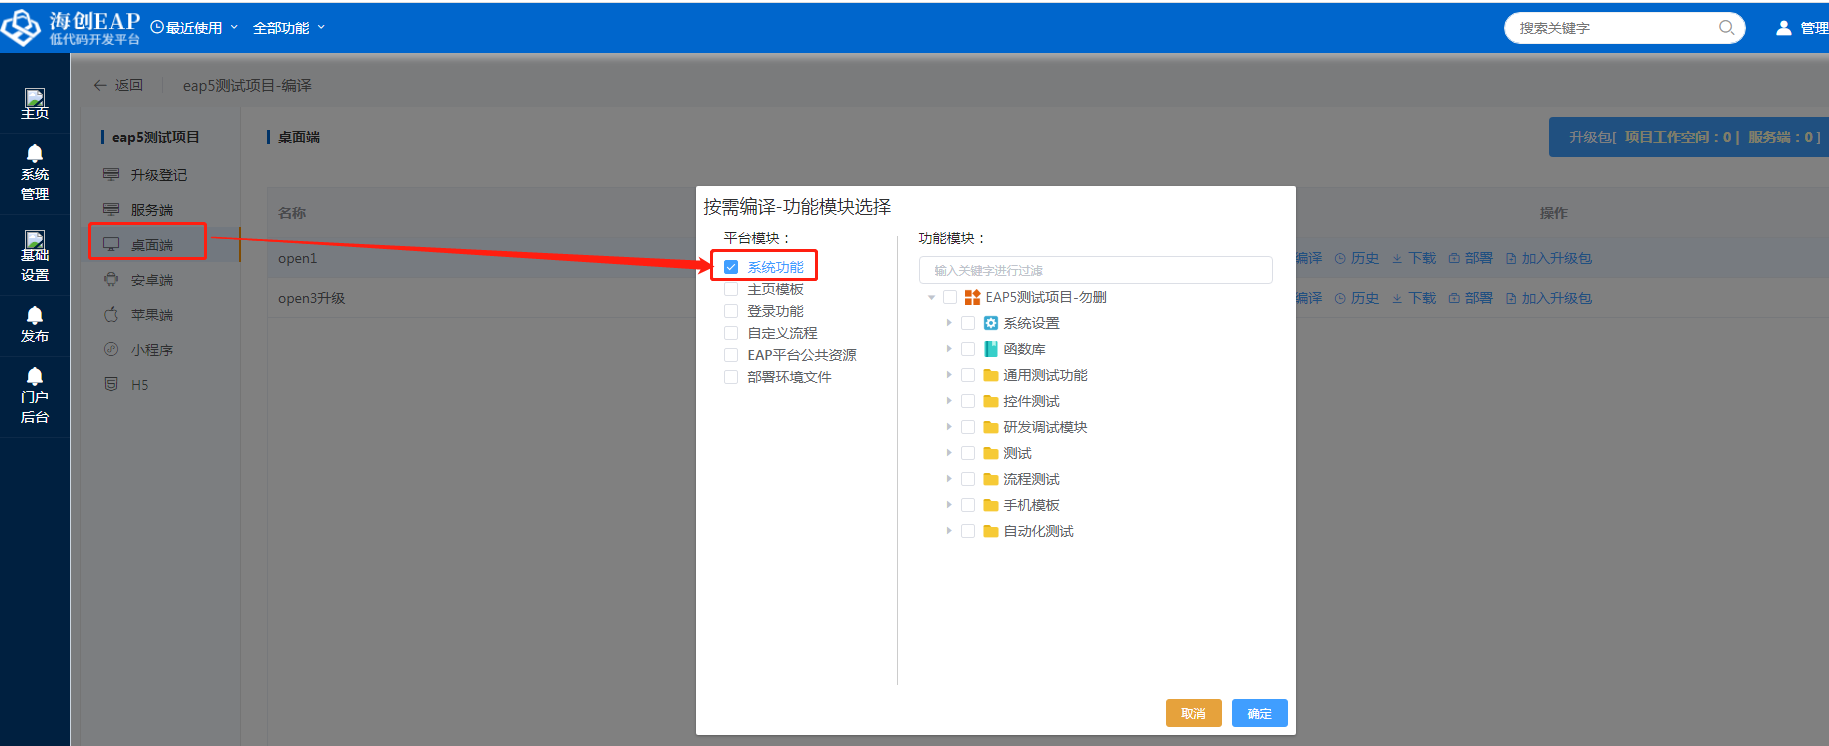Click the 系统管理 bell icon in sidebar
Viewport: 1829px width, 746px height.
tap(35, 154)
